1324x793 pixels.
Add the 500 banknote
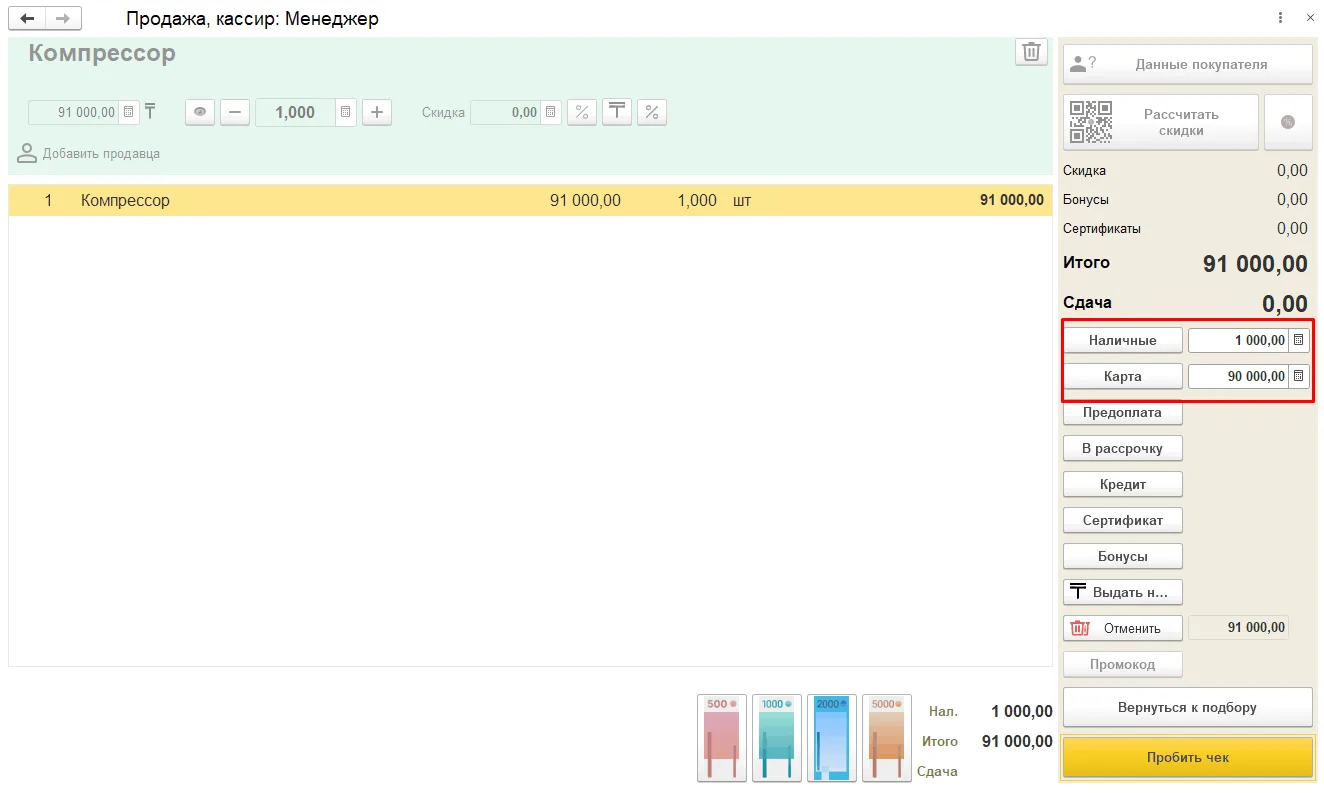click(x=722, y=738)
